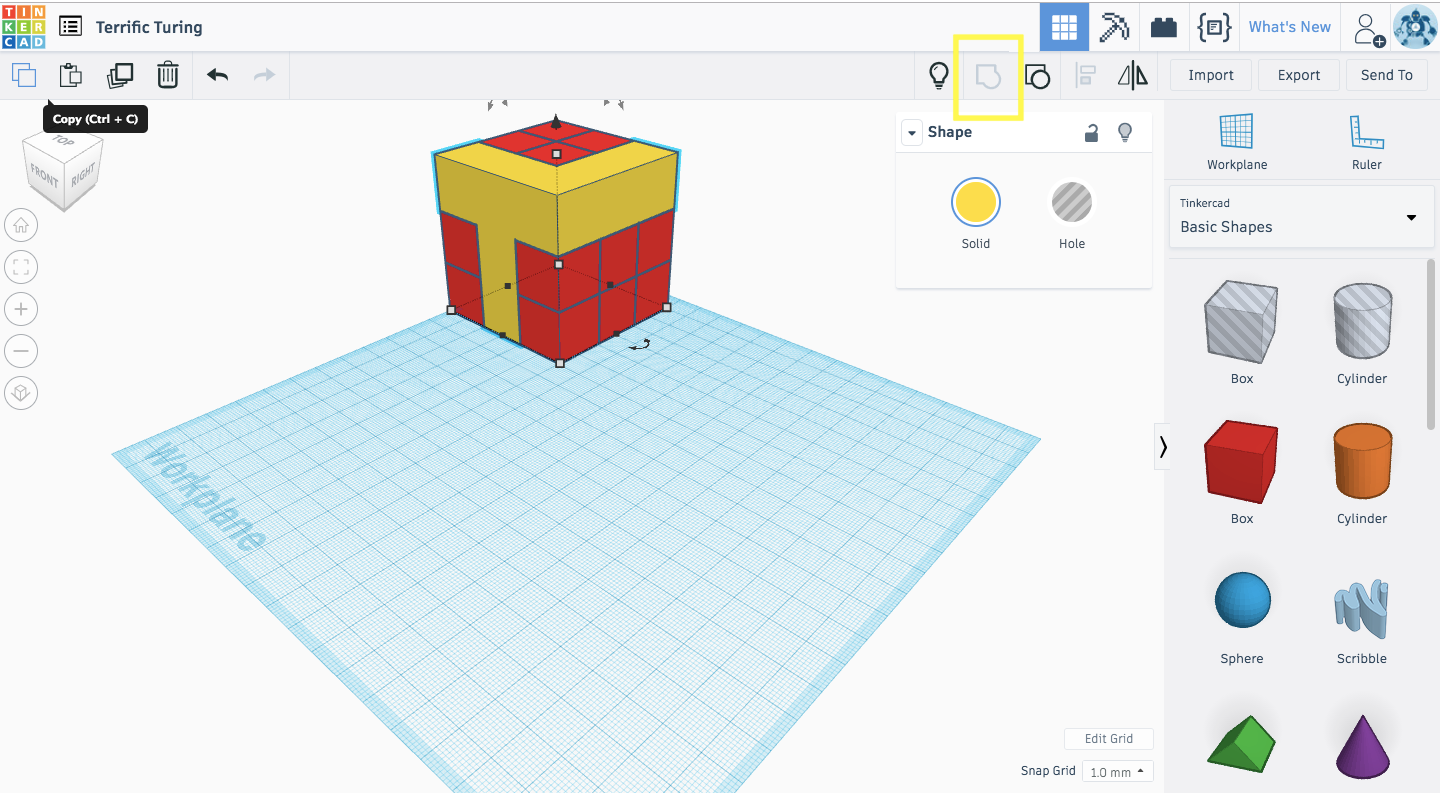The height and width of the screenshot is (793, 1440).
Task: Hide the shape with the lightbulb toggle
Action: coord(1124,132)
